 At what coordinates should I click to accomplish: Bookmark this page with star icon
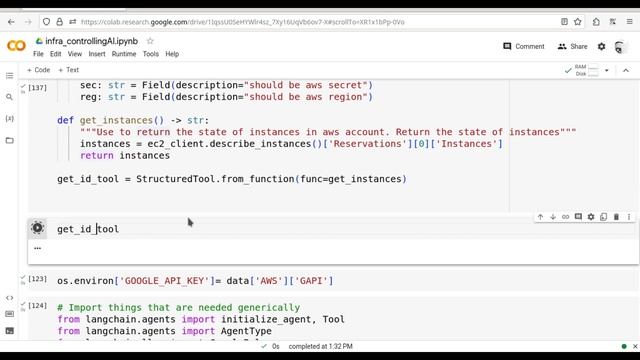(x=578, y=22)
